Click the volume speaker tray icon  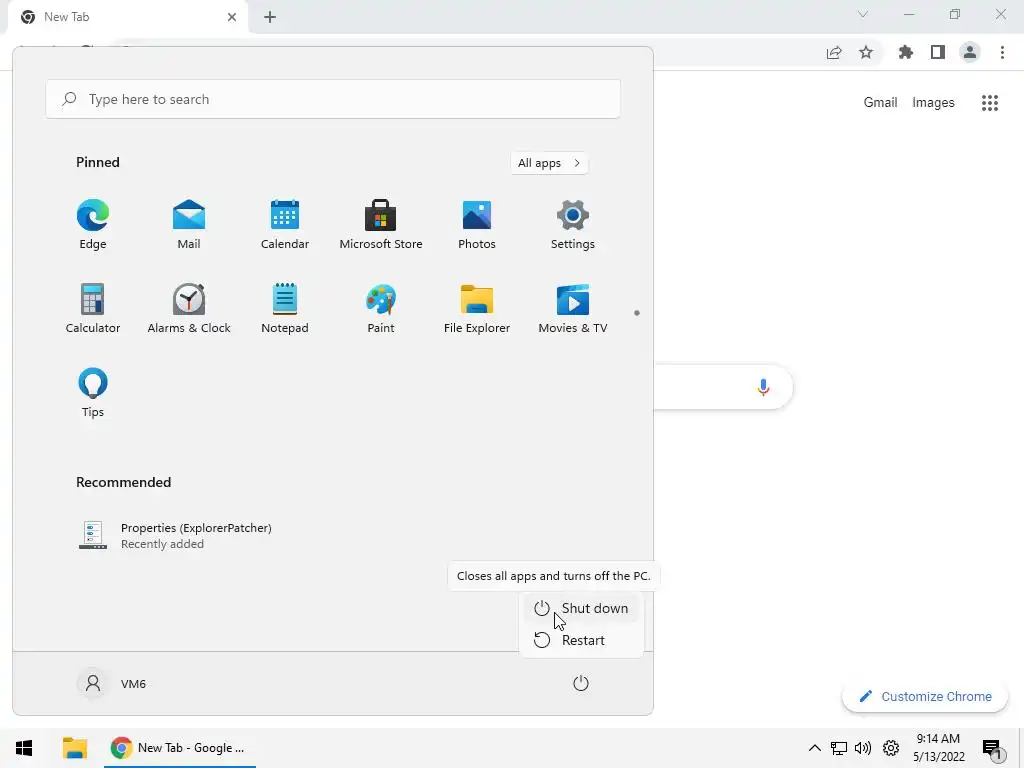pyautogui.click(x=863, y=748)
